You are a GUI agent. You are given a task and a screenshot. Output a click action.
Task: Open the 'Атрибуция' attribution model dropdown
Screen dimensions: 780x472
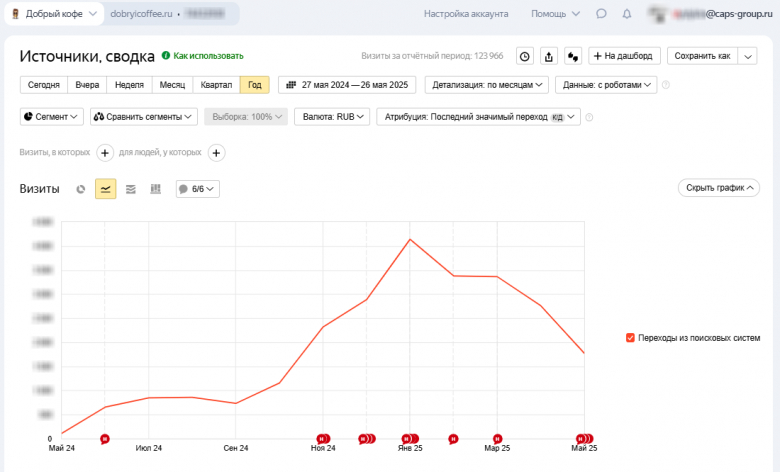point(478,117)
